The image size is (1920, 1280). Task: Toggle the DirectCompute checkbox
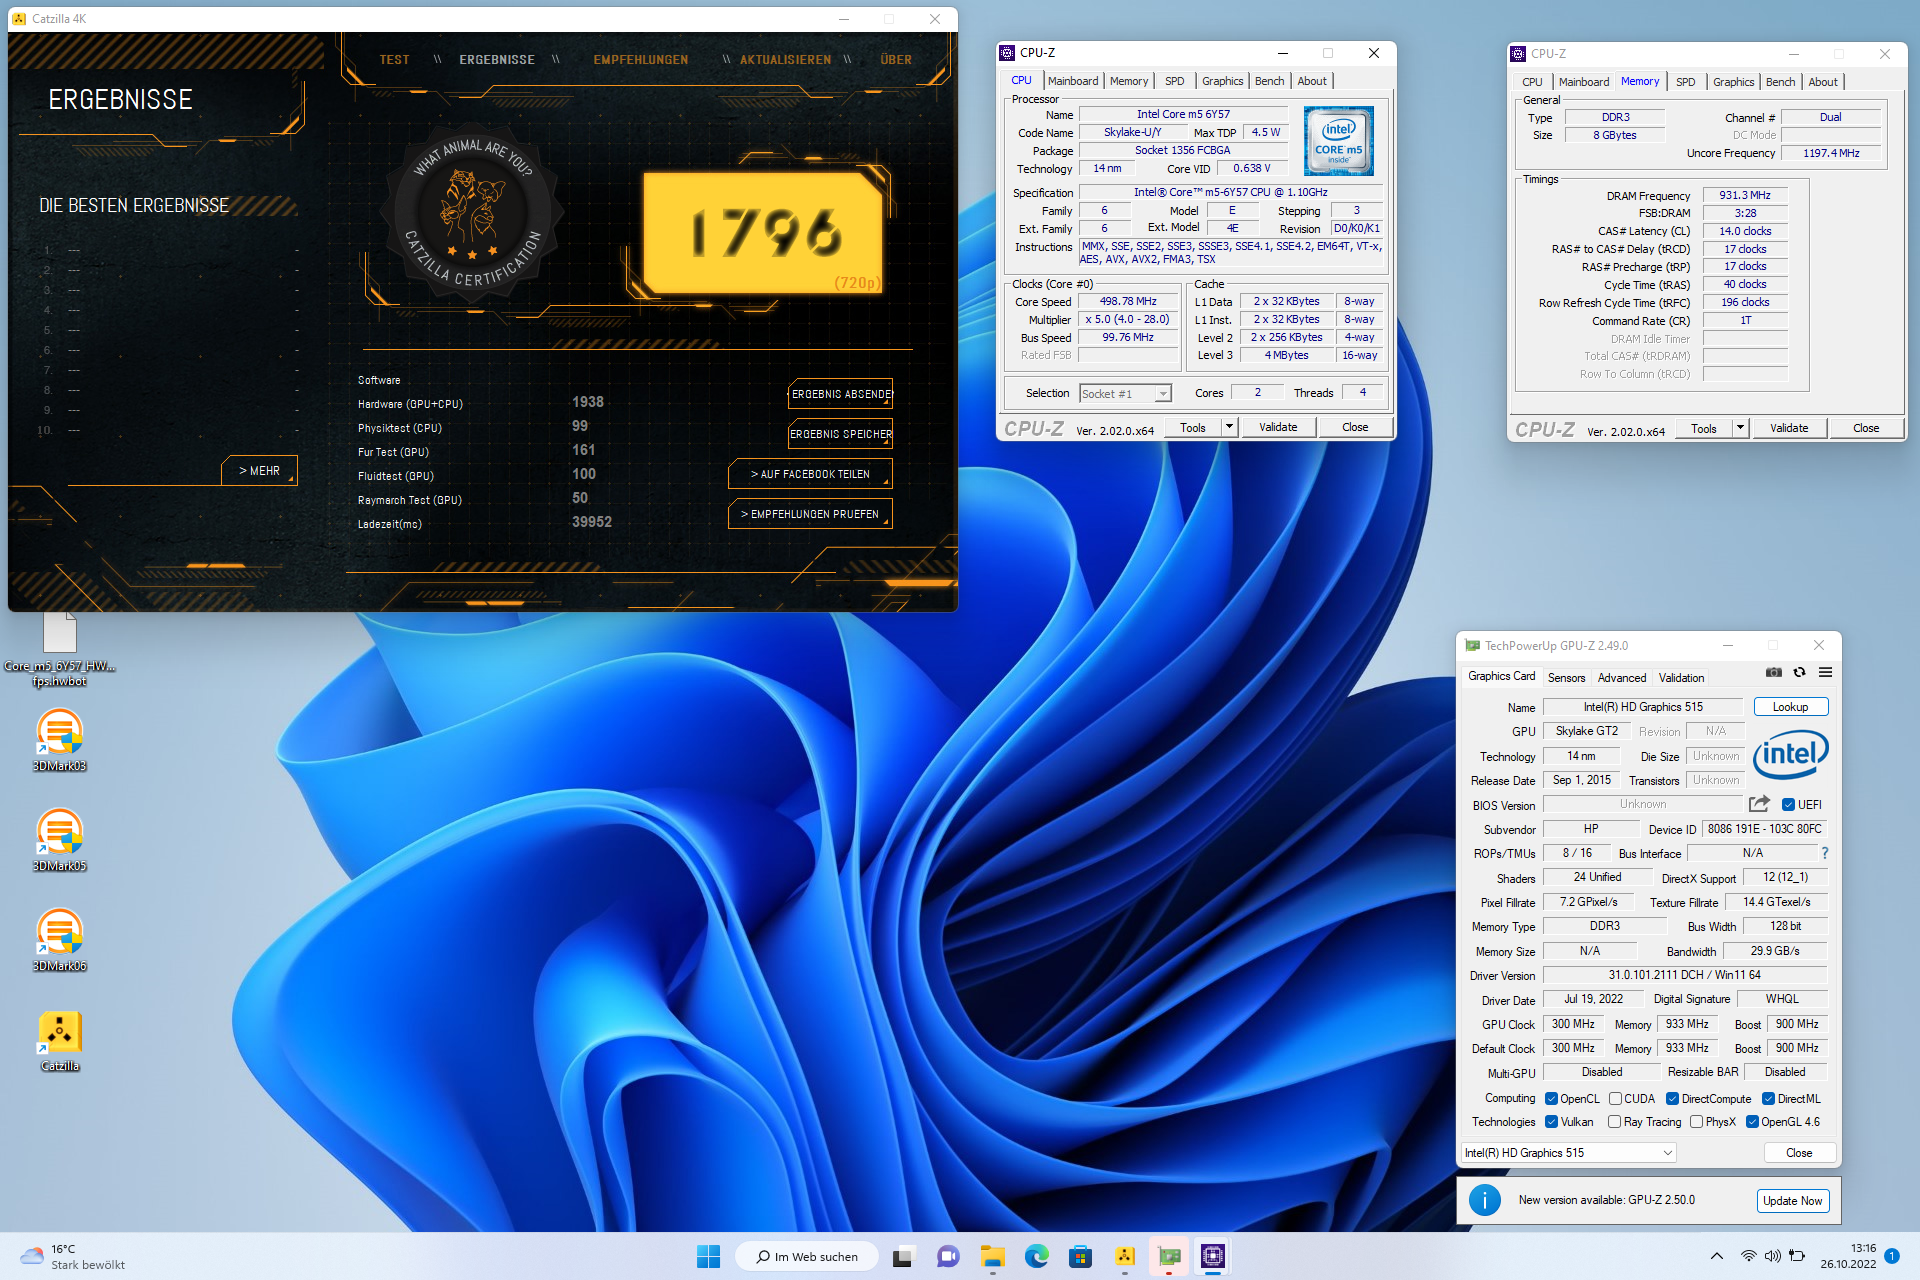[1672, 1098]
